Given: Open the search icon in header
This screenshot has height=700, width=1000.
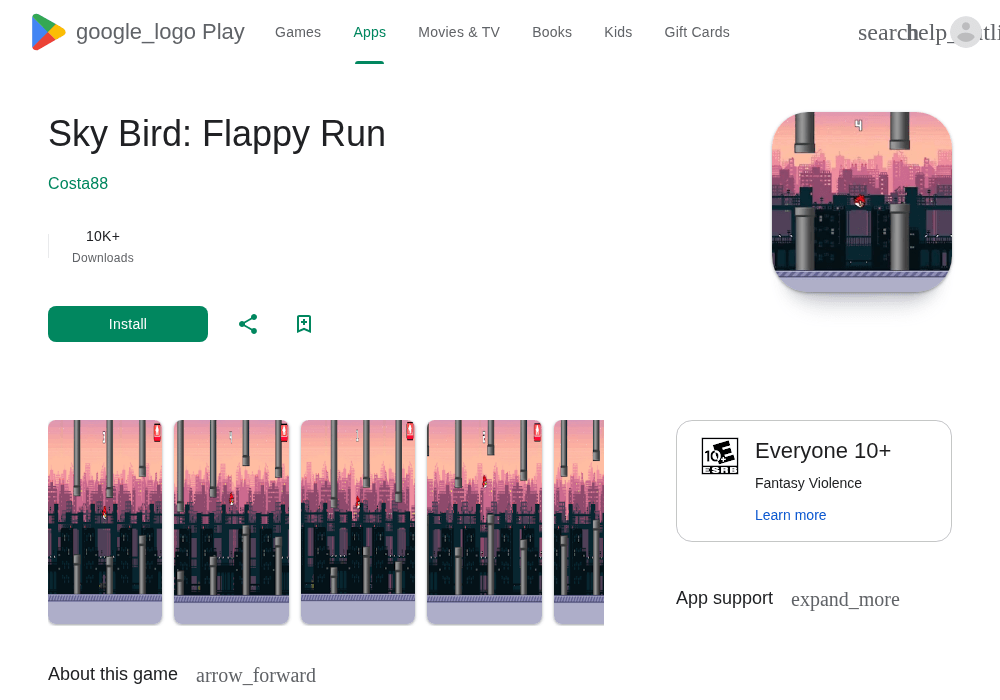Looking at the screenshot, I should pos(882,33).
